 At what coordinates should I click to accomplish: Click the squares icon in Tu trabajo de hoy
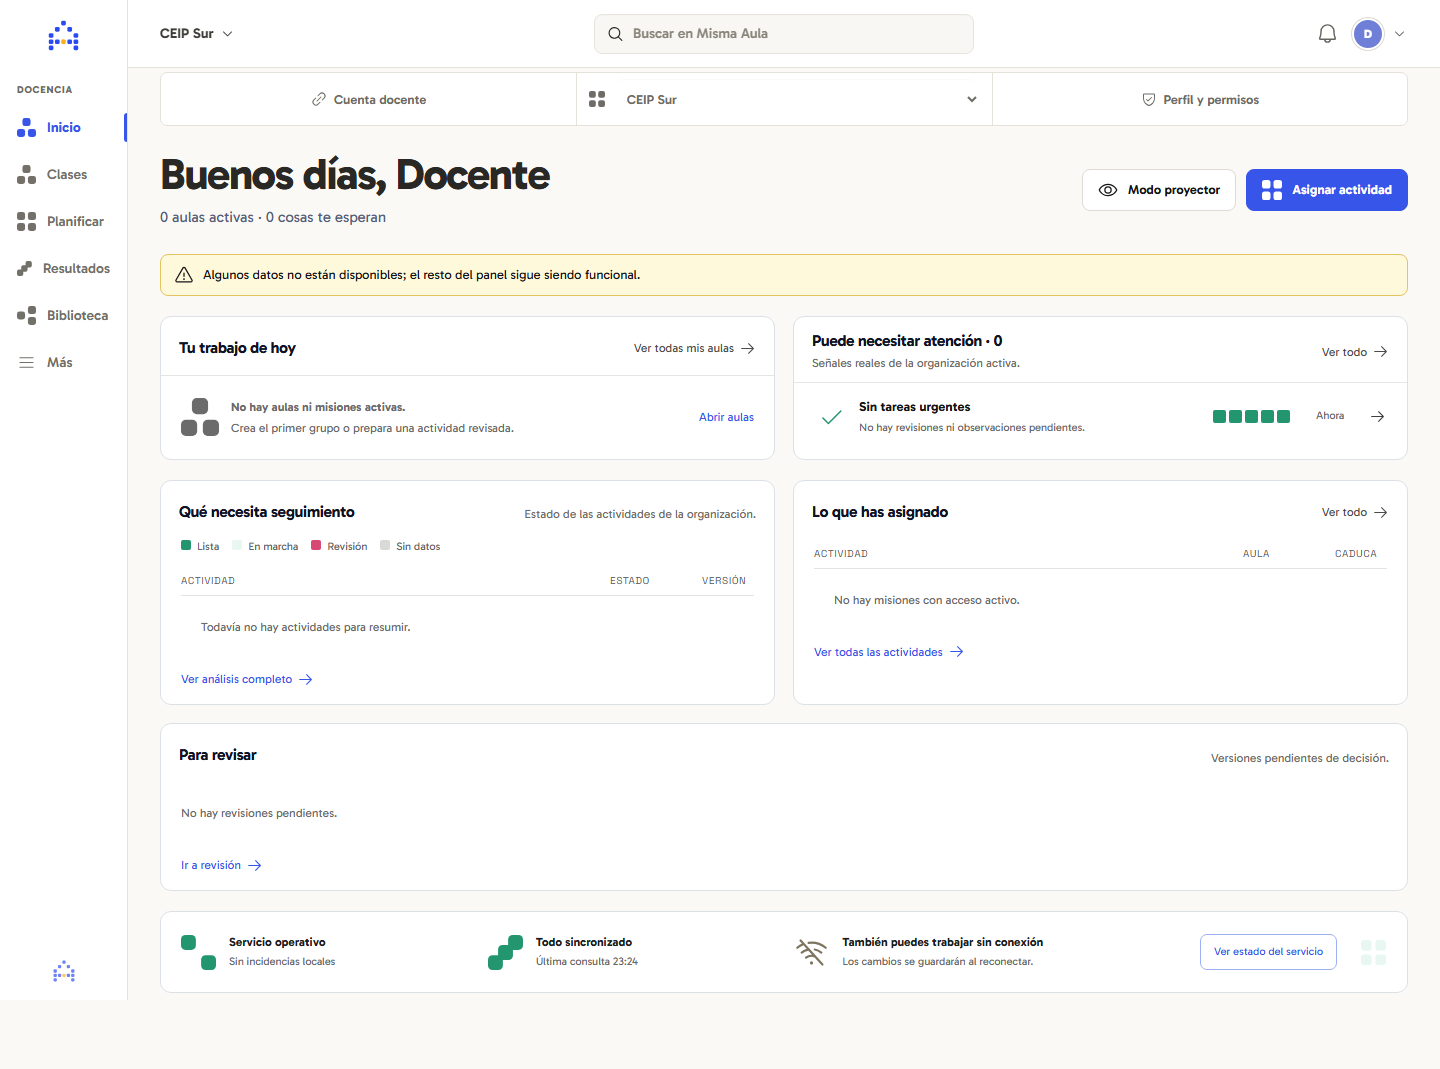pyautogui.click(x=200, y=417)
